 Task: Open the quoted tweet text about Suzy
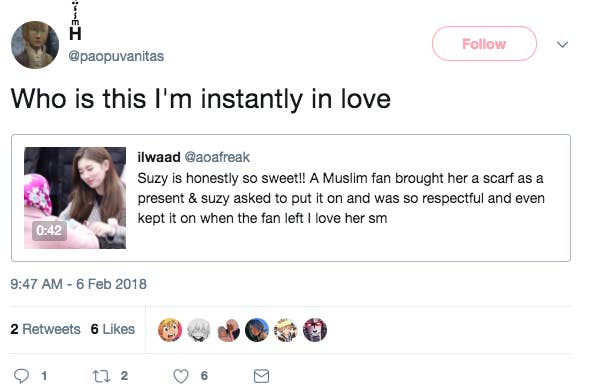pyautogui.click(x=341, y=198)
